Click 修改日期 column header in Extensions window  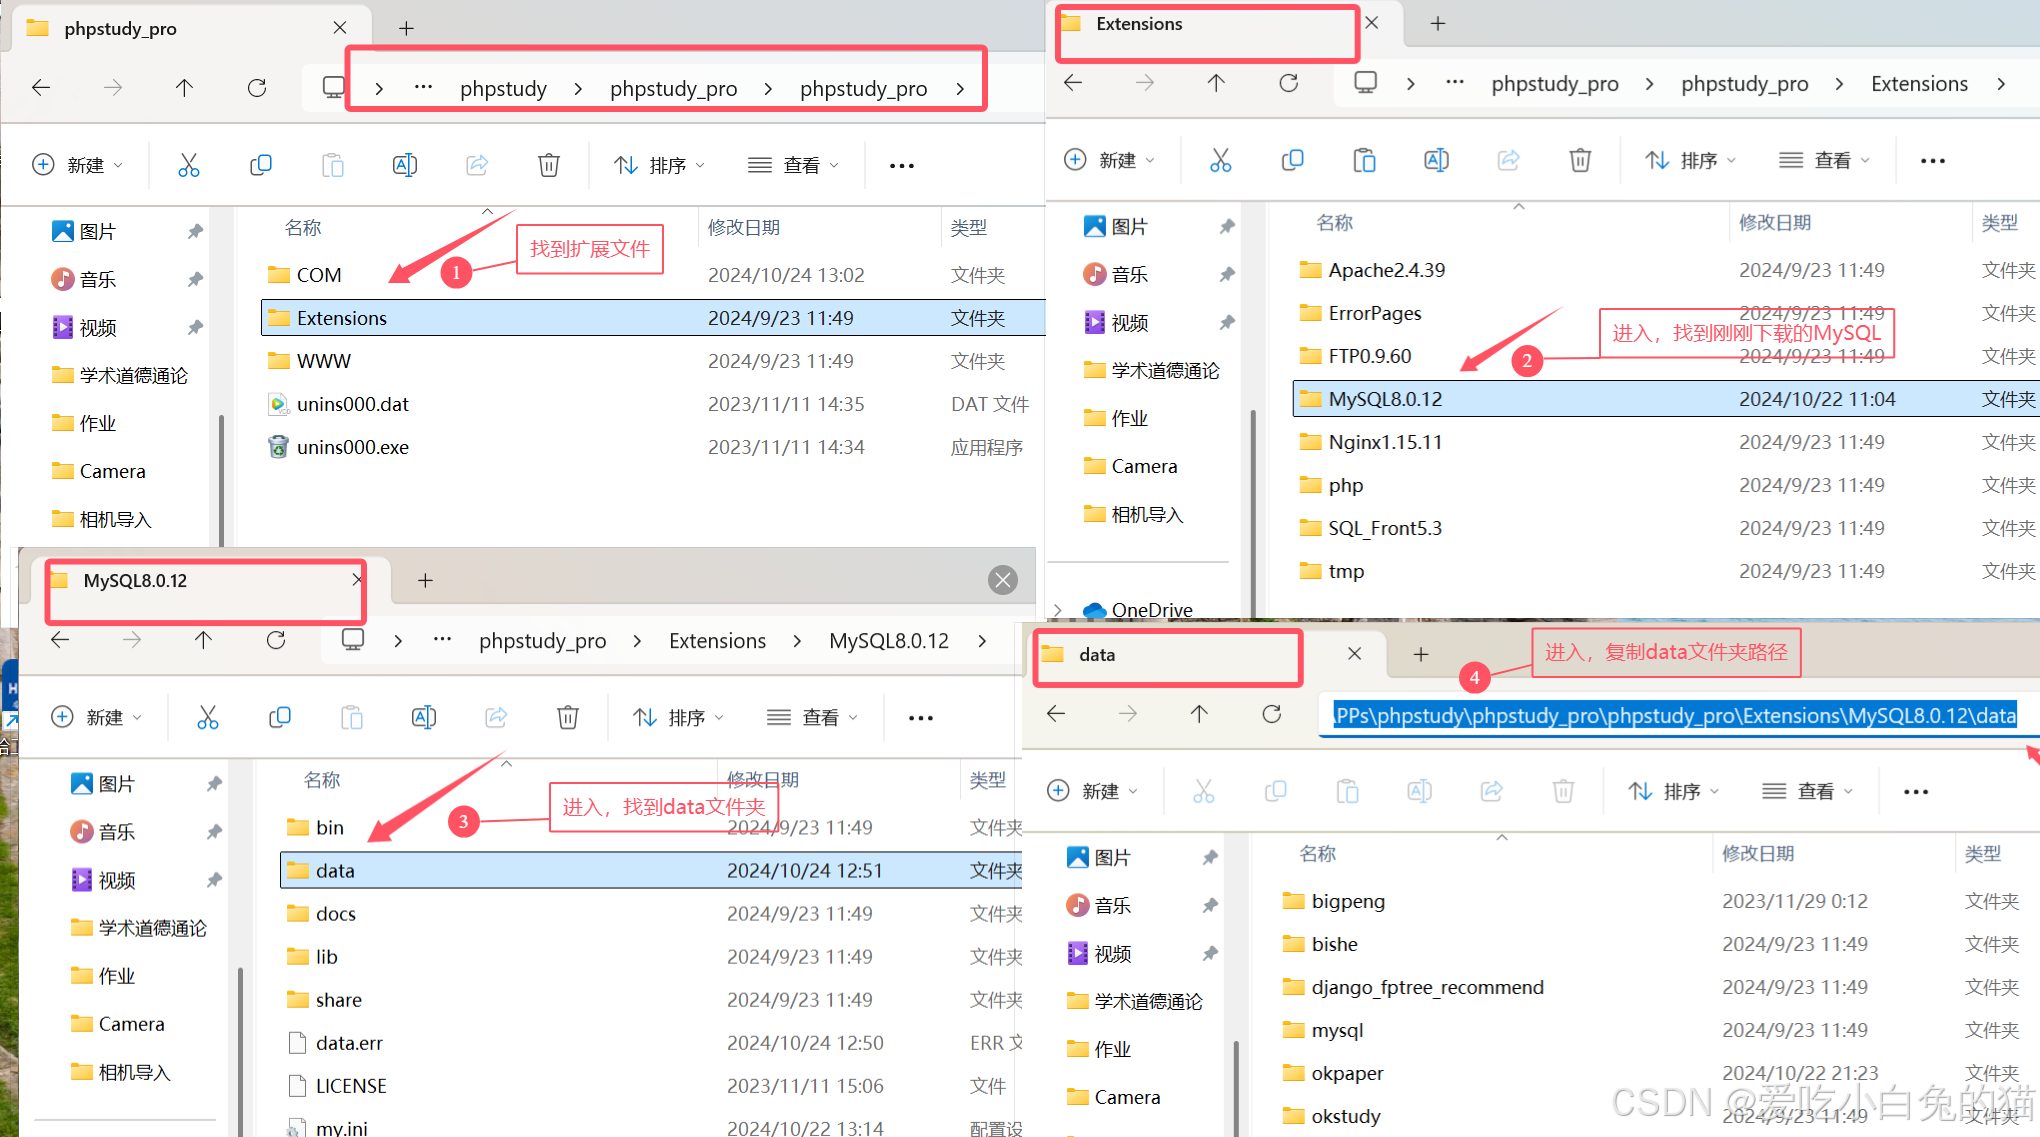1775,222
